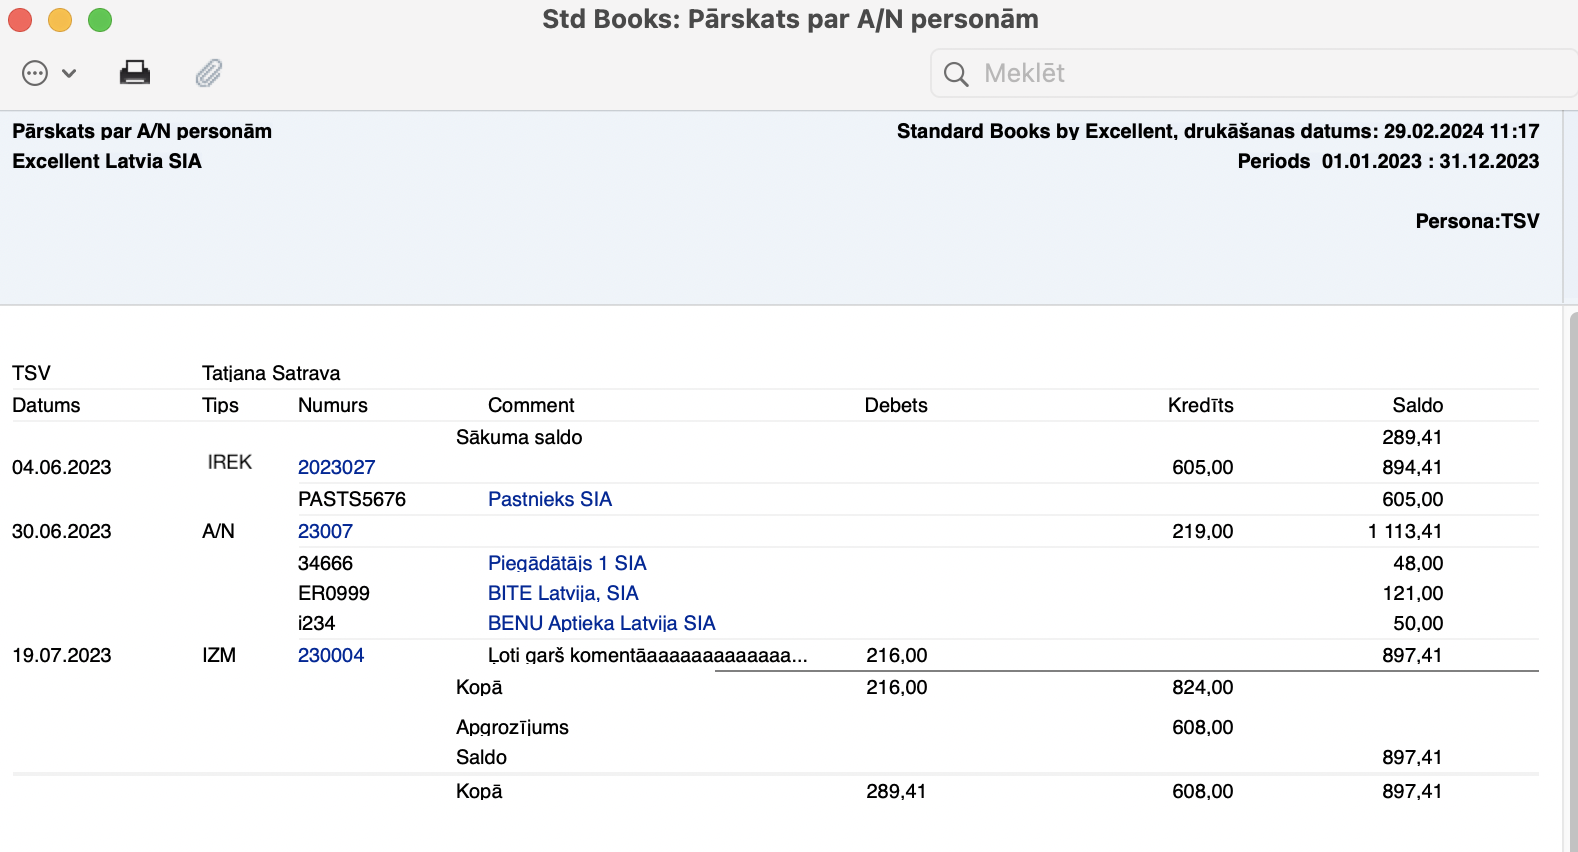Close the report window with red button
This screenshot has height=852, width=1578.
20,20
